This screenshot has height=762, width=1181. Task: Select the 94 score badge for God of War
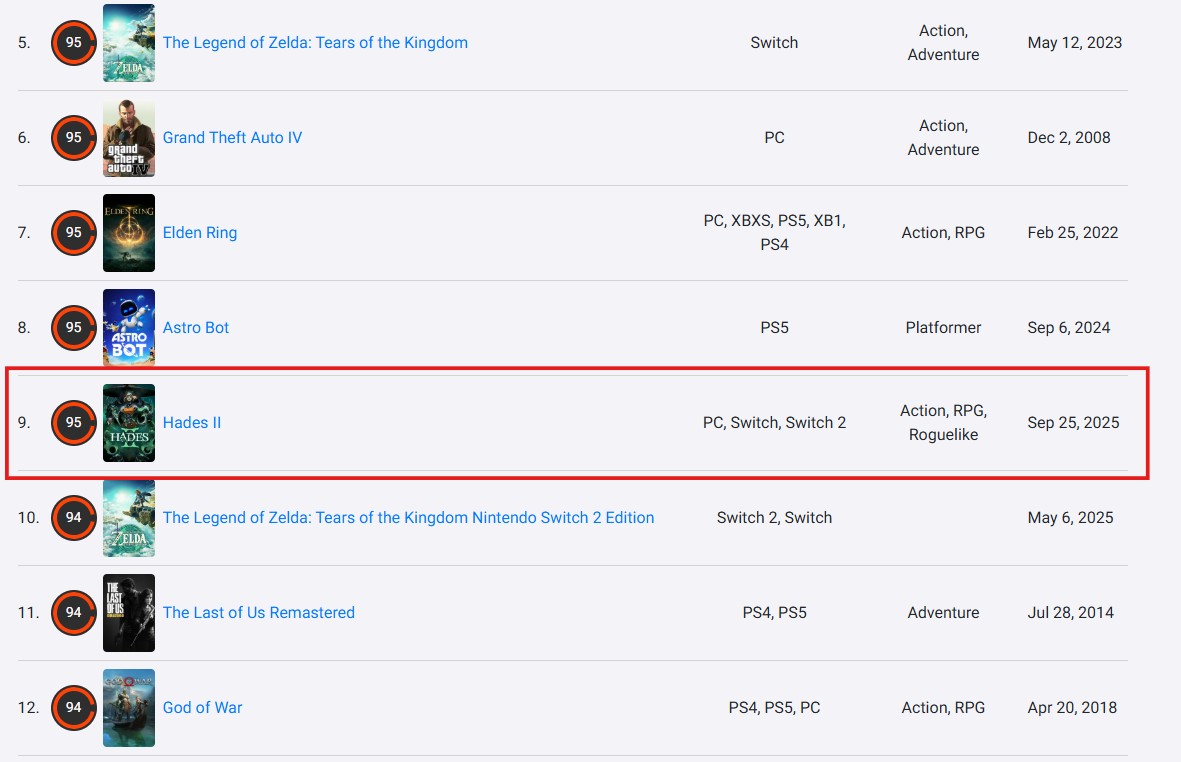point(73,707)
